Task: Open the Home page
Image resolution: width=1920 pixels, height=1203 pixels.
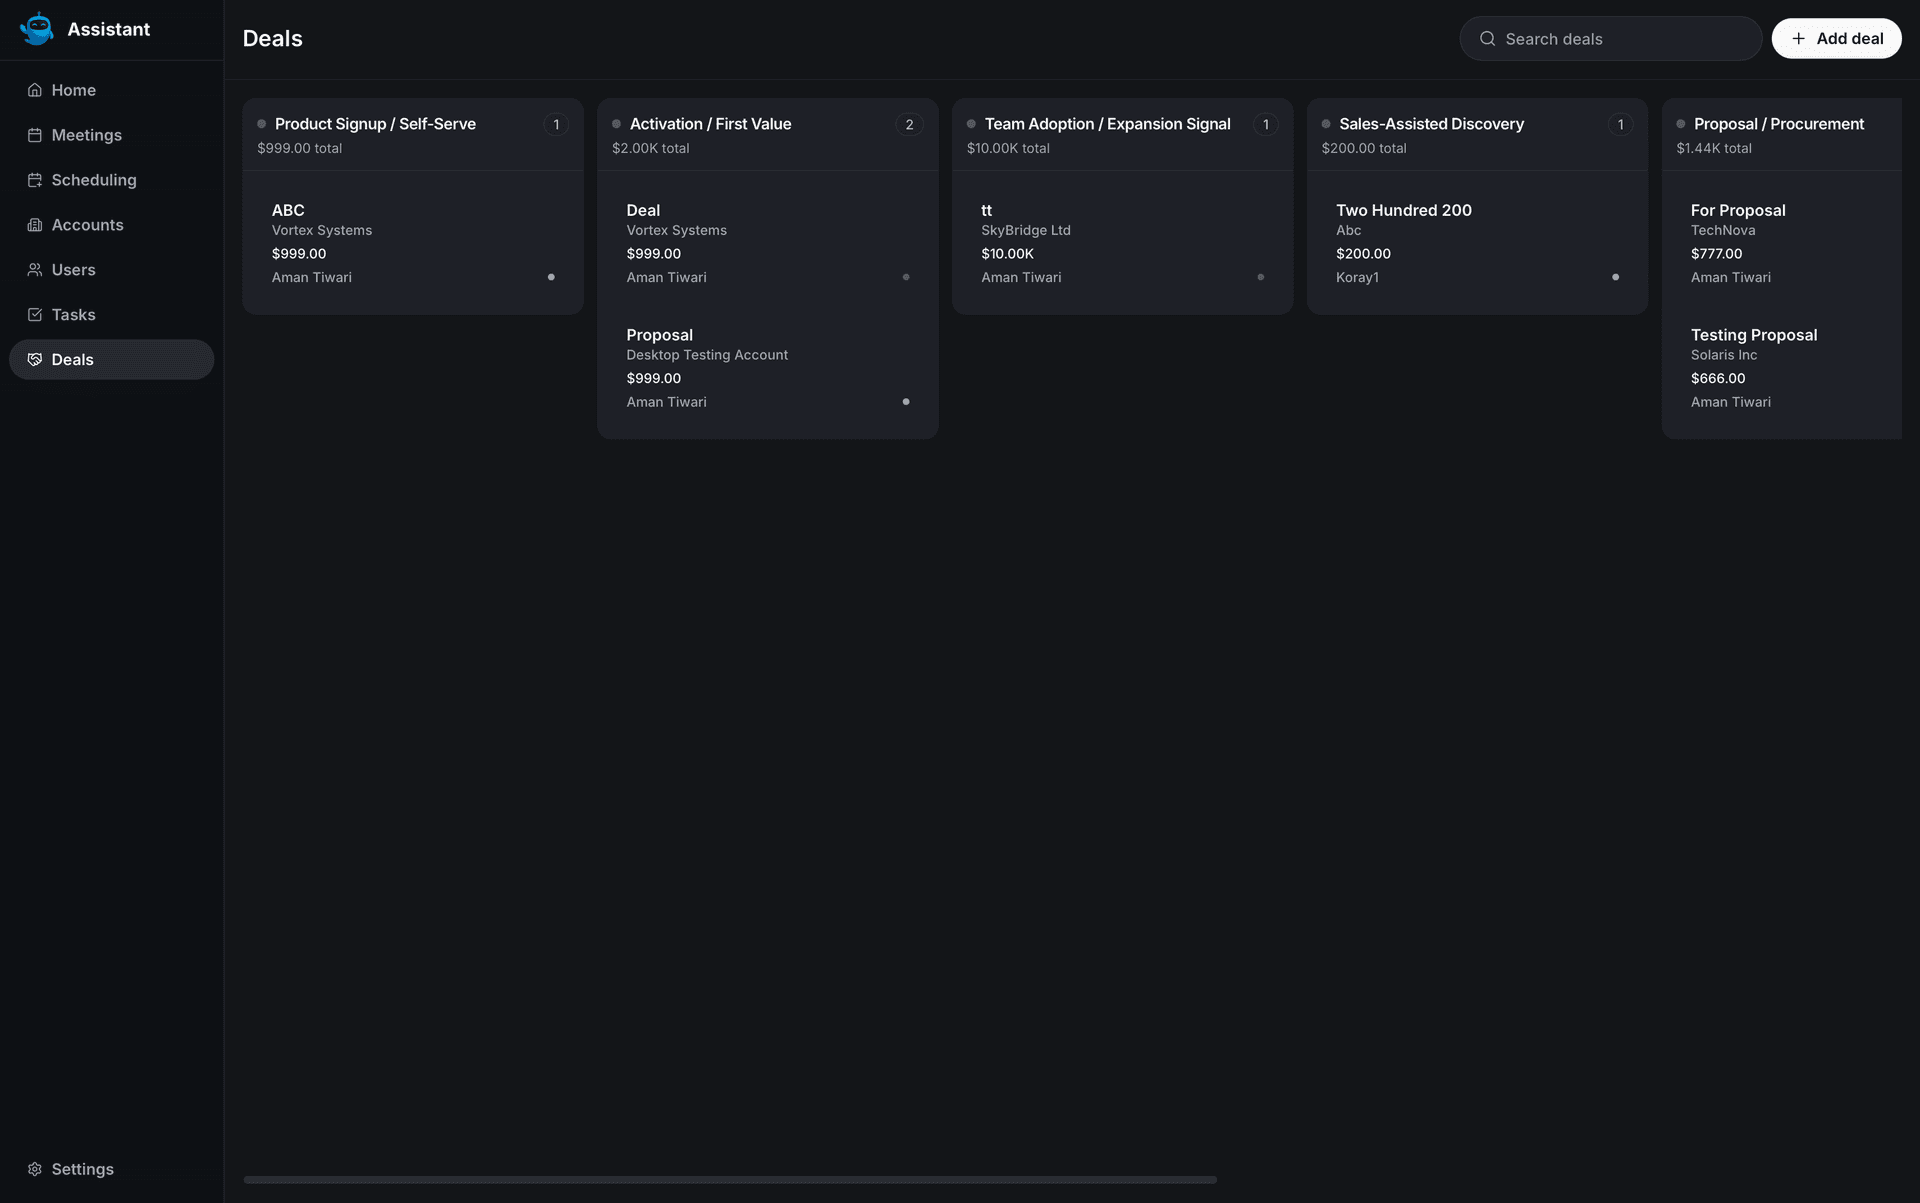Action: (x=112, y=90)
